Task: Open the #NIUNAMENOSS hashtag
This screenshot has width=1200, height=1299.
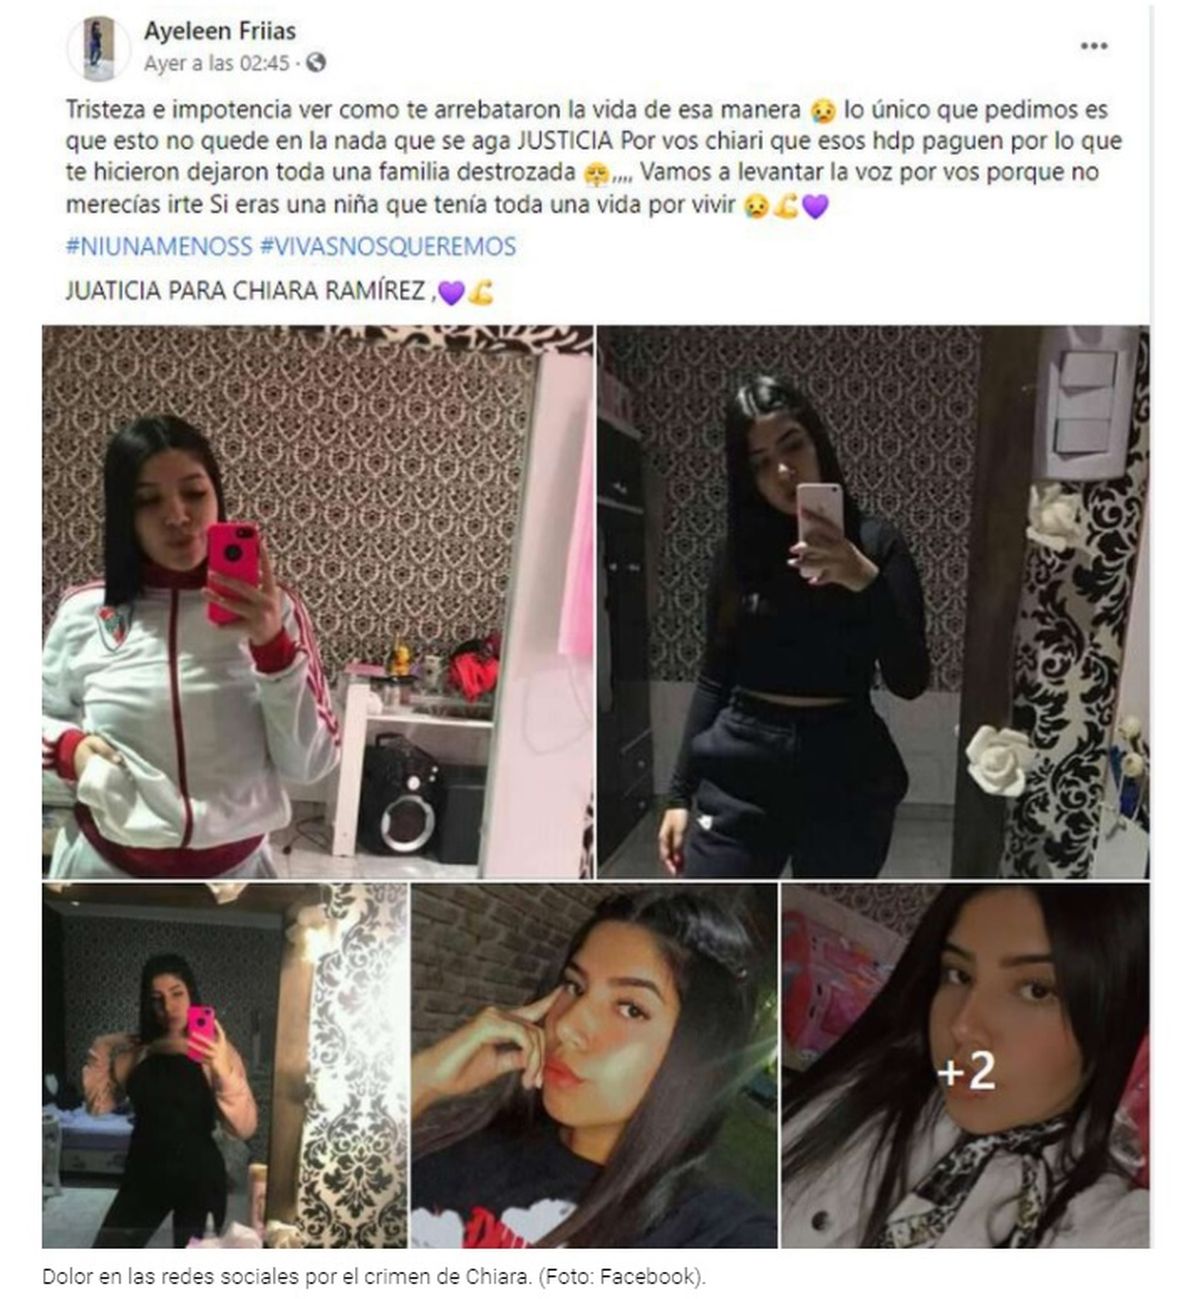Action: (159, 246)
